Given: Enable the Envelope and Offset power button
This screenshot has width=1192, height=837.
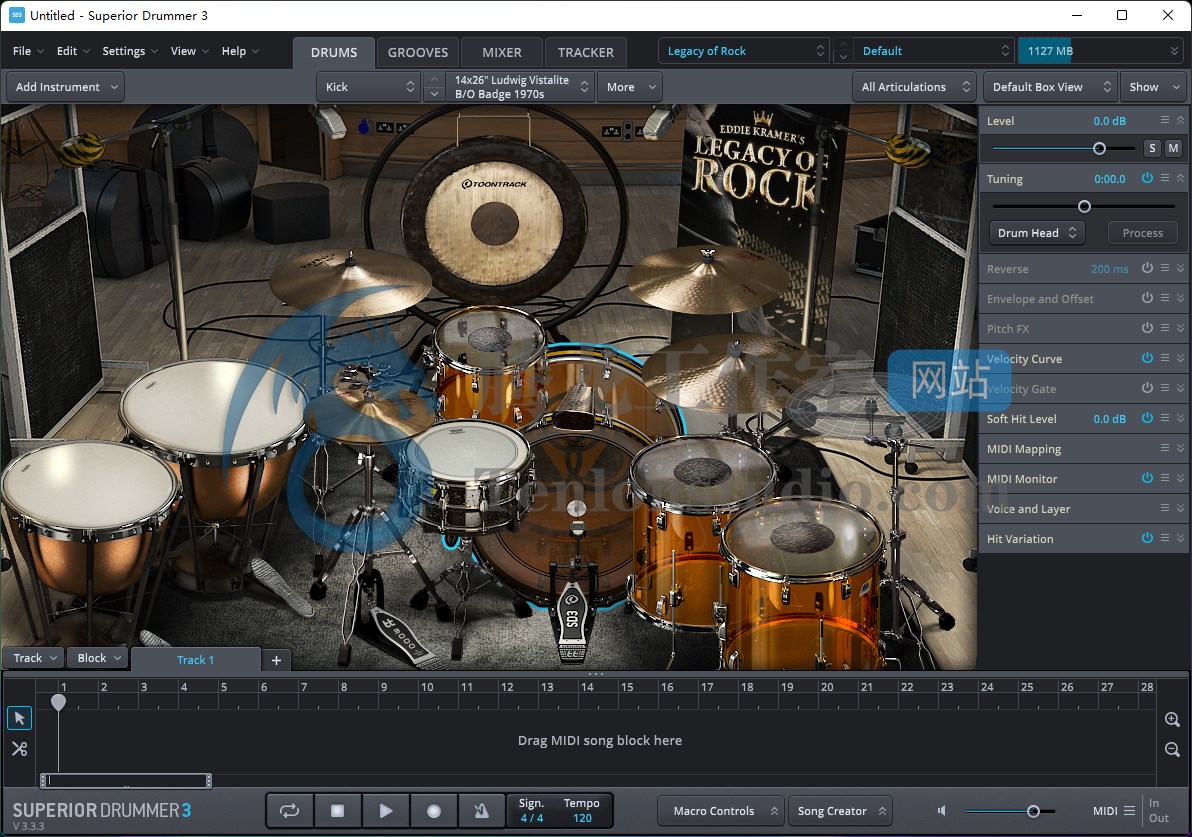Looking at the screenshot, I should (1147, 298).
